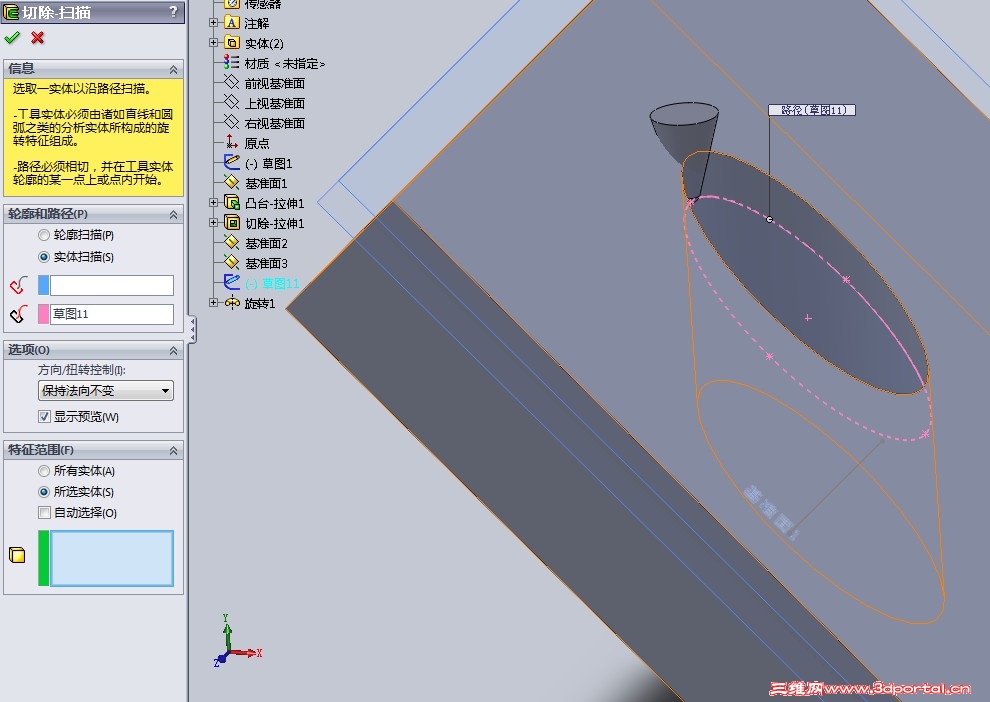Screen dimensions: 990x702
Task: Click the empty tool body input field
Action: pyautogui.click(x=112, y=285)
